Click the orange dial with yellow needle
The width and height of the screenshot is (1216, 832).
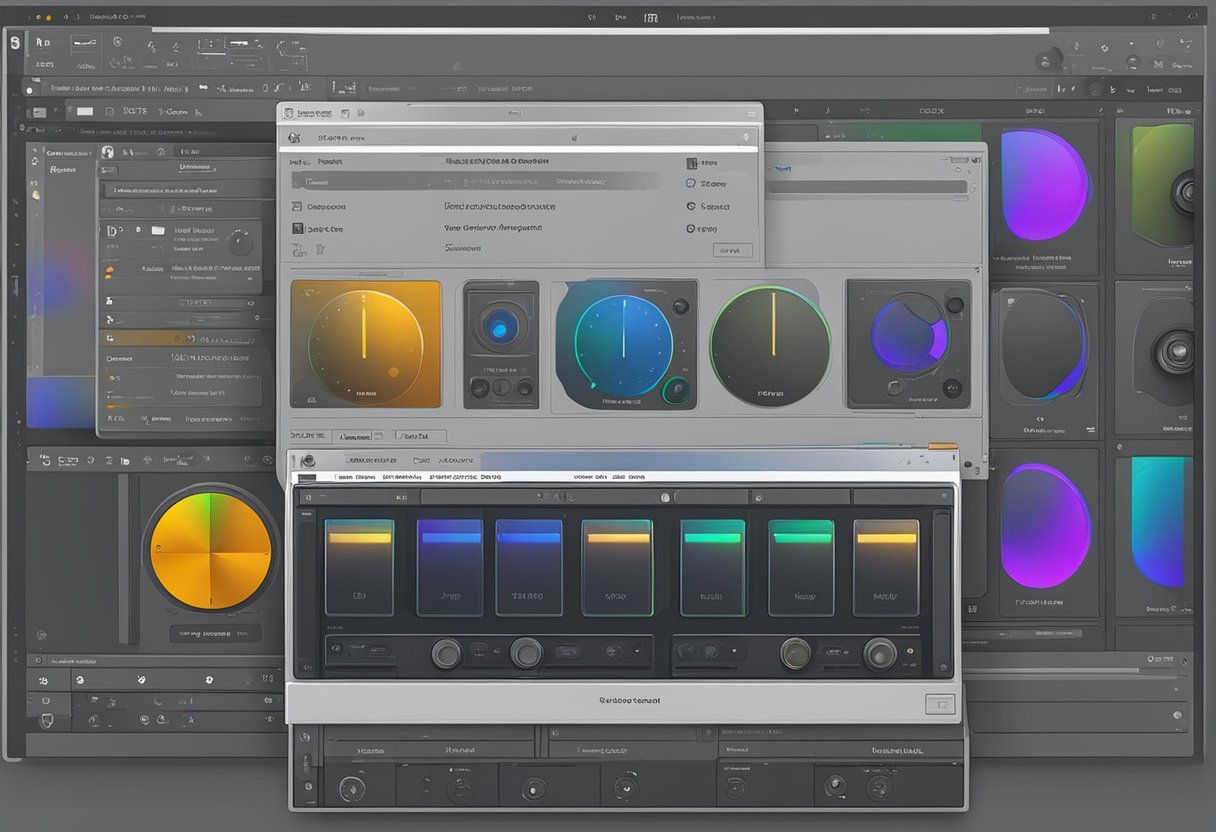pos(365,344)
